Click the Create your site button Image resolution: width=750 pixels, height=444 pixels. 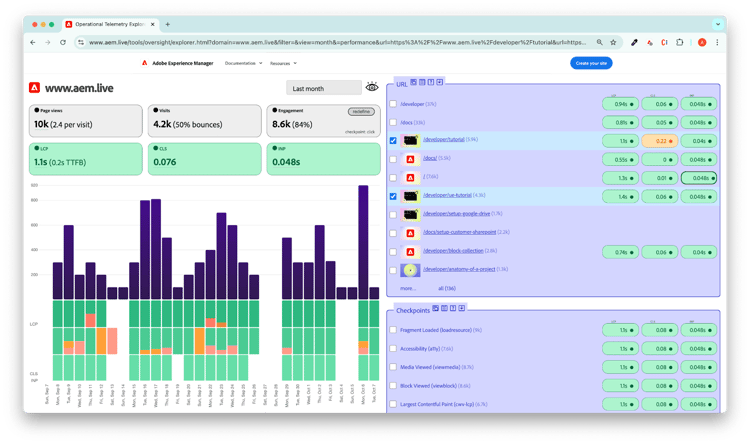(x=591, y=63)
